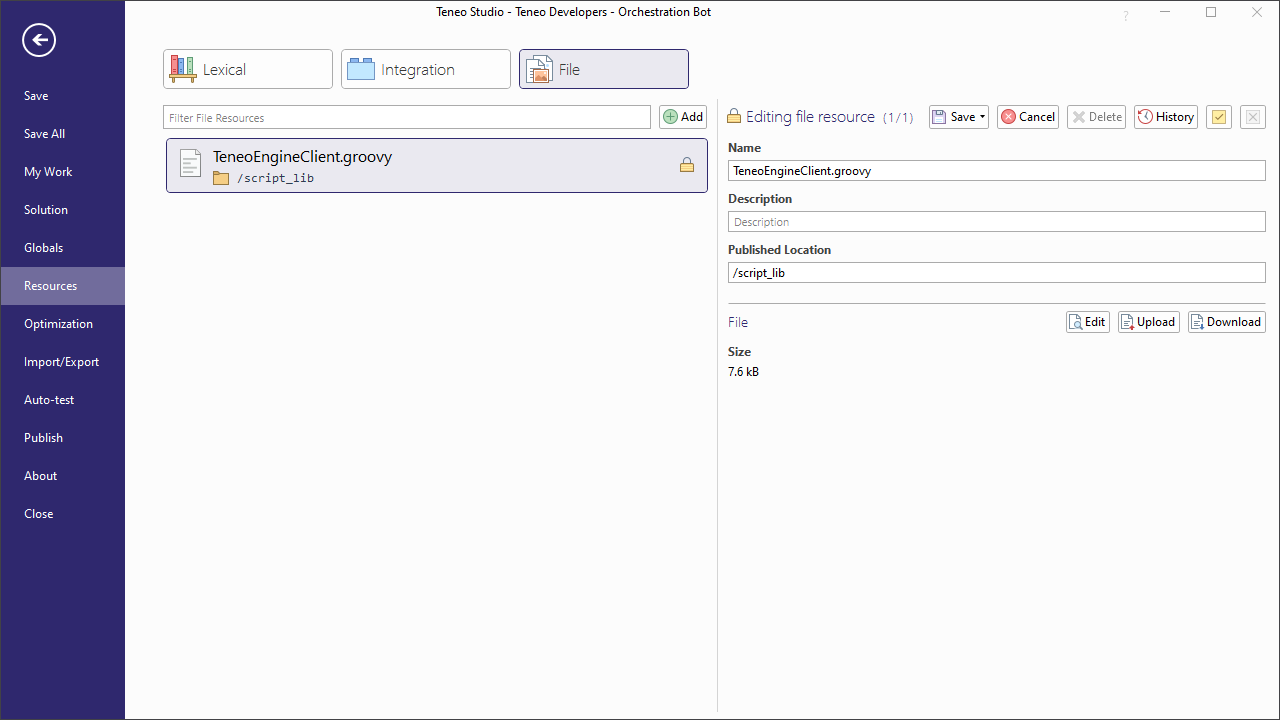Click the grey X icon beside checkmark
Screen dimensions: 1280x720
coord(1253,117)
